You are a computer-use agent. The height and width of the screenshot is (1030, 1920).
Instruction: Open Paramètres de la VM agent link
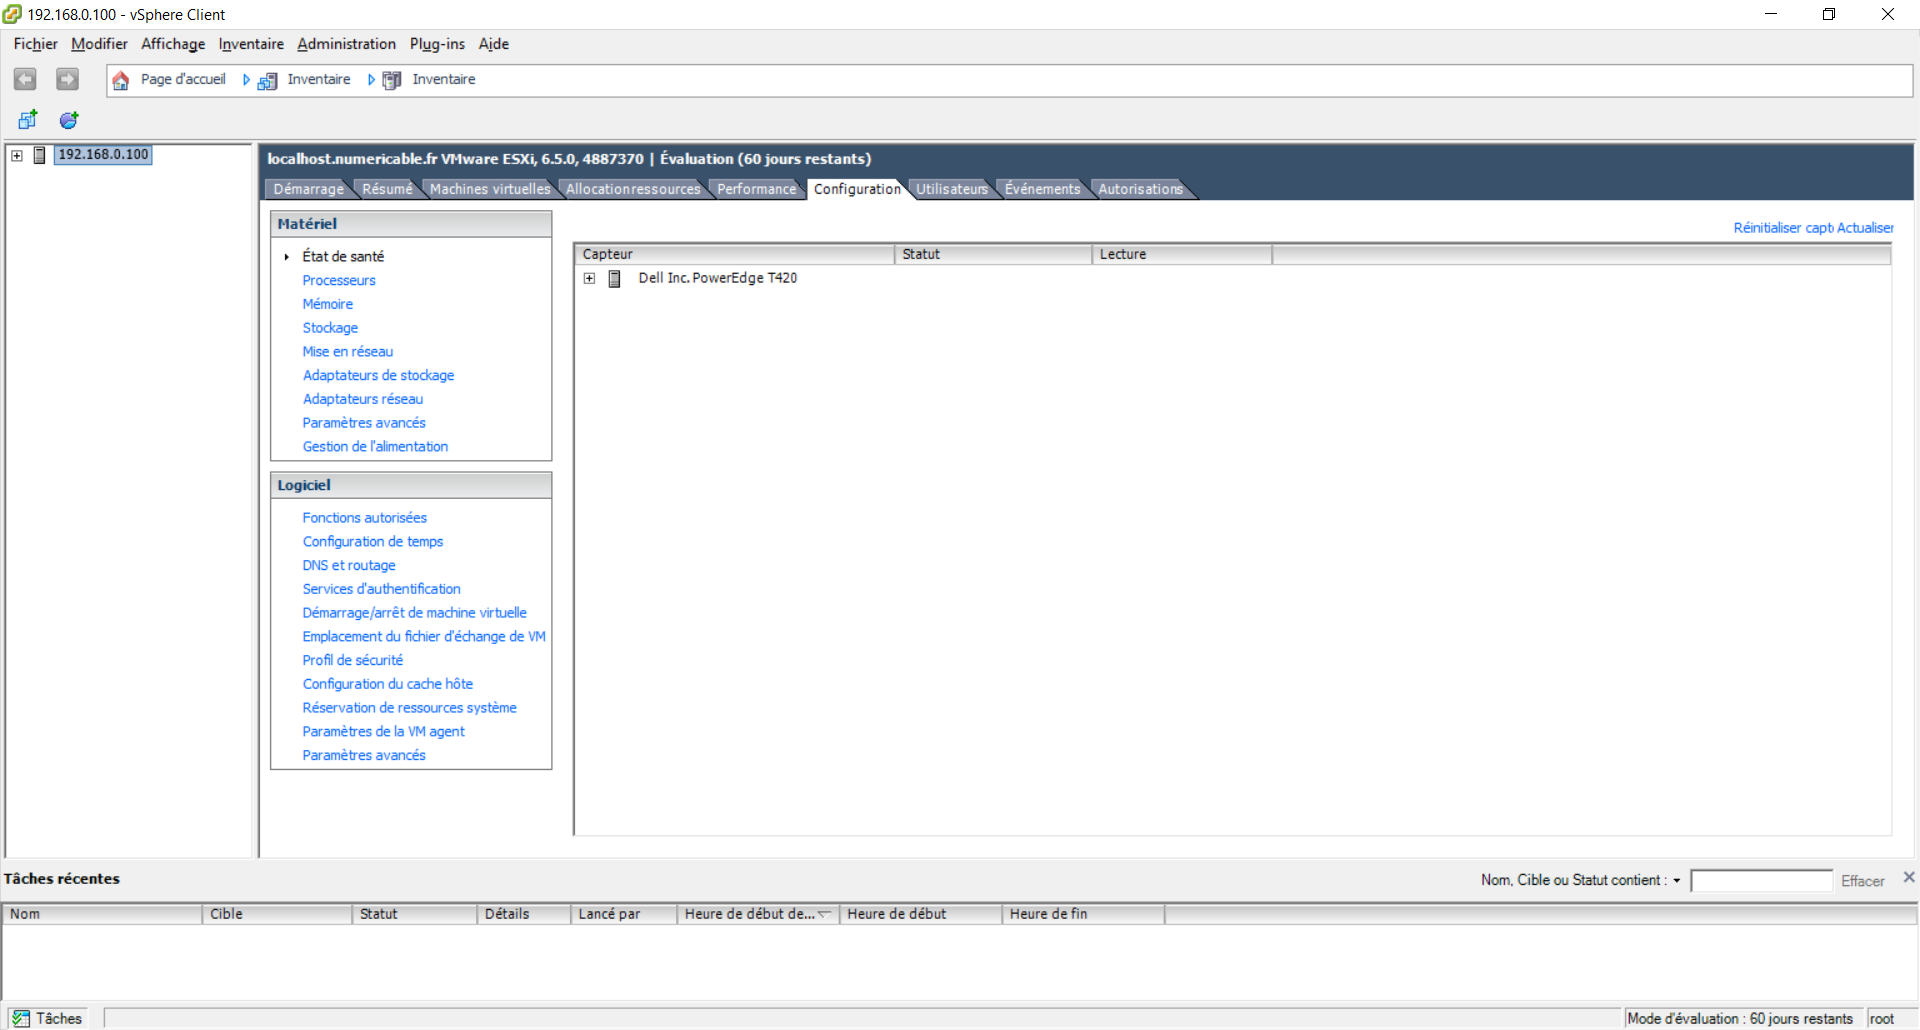383,732
